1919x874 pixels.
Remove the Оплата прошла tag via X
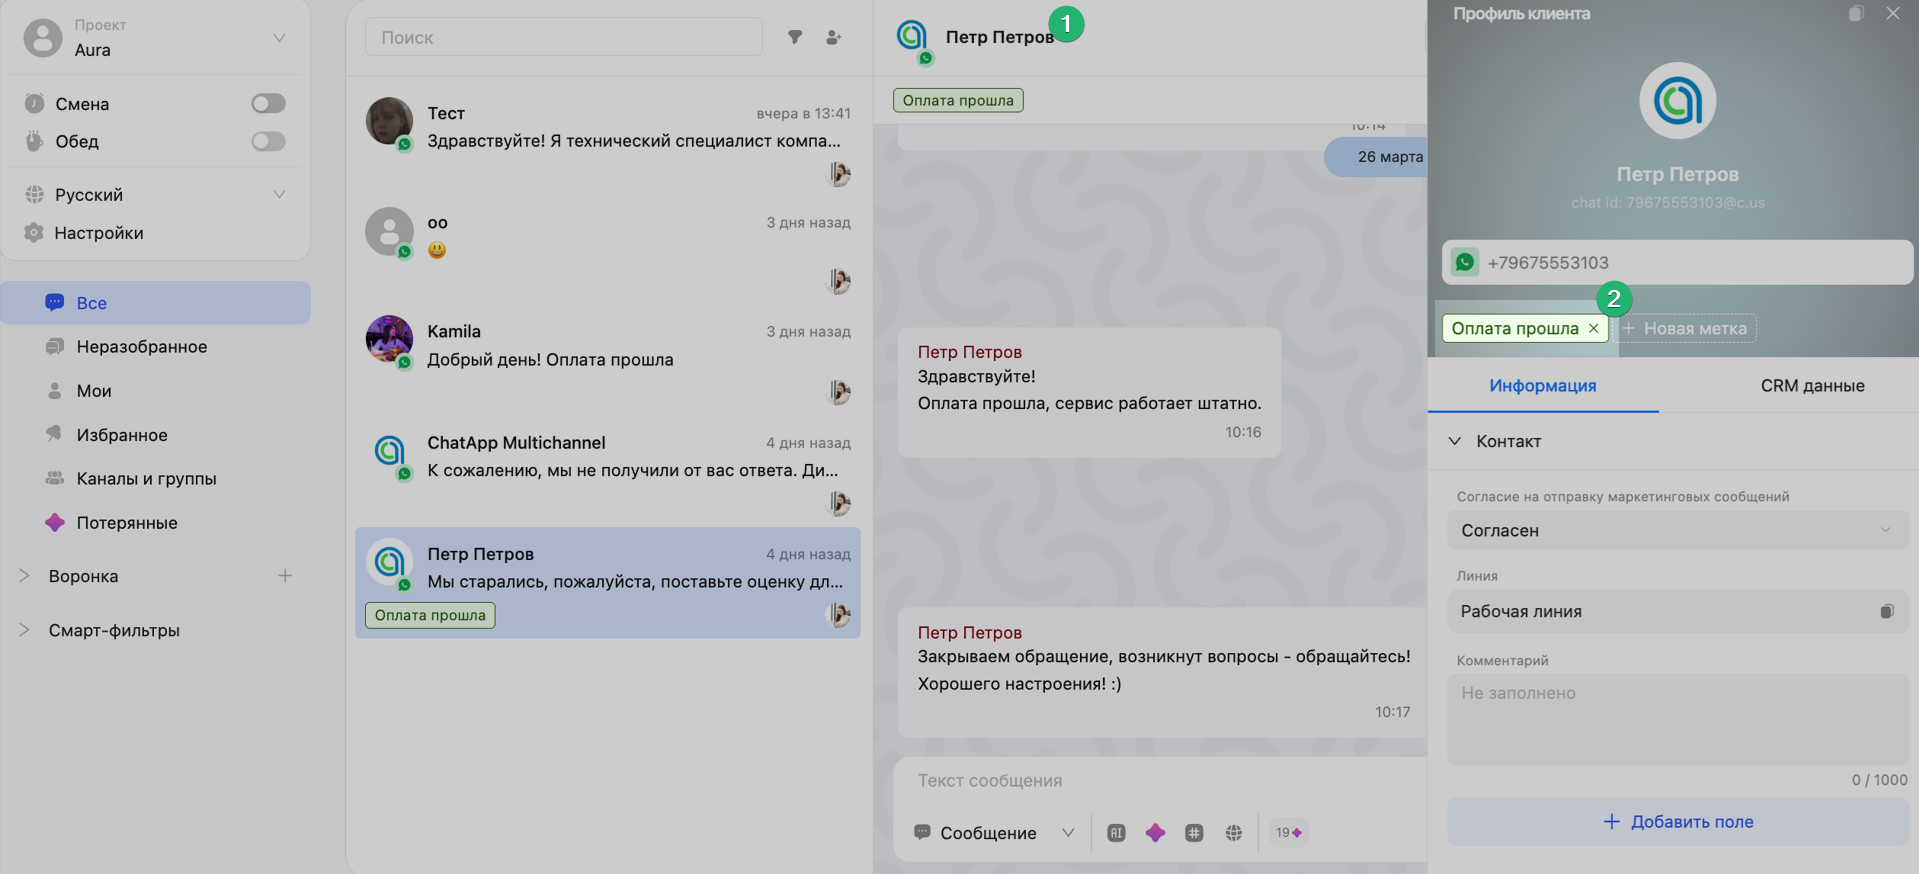[1593, 328]
